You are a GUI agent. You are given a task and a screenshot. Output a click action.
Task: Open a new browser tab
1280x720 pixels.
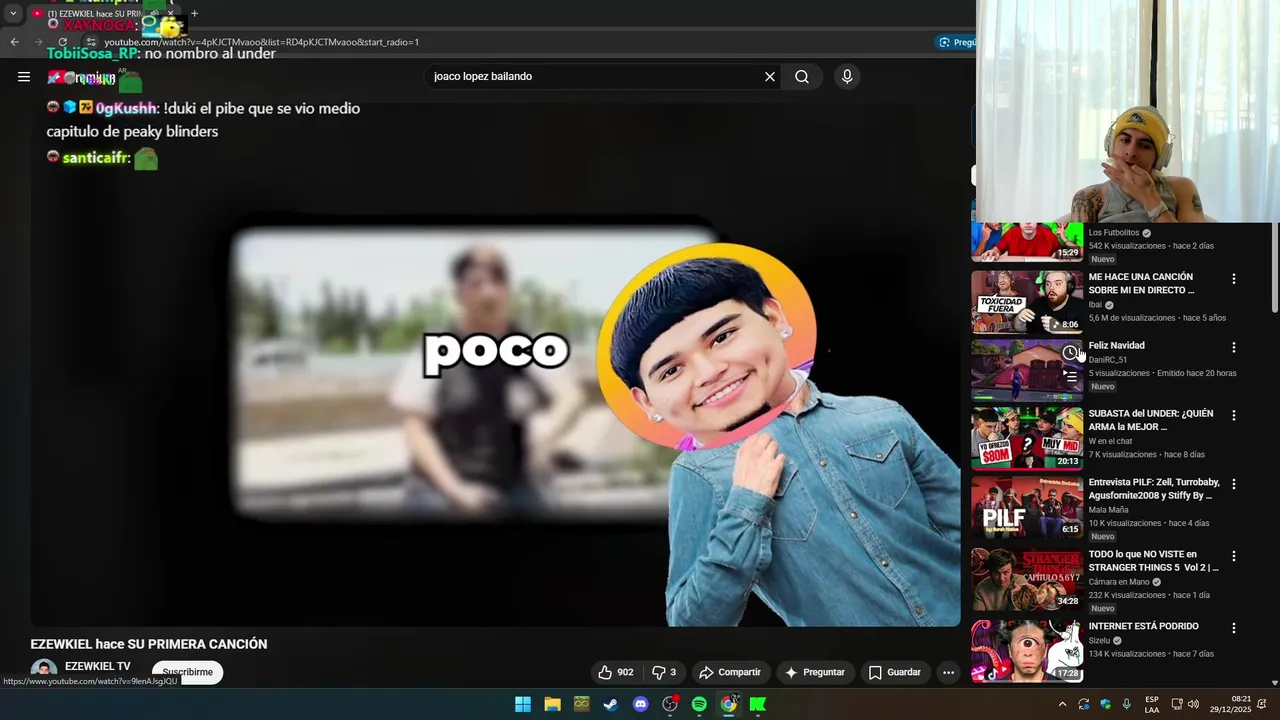coord(194,14)
